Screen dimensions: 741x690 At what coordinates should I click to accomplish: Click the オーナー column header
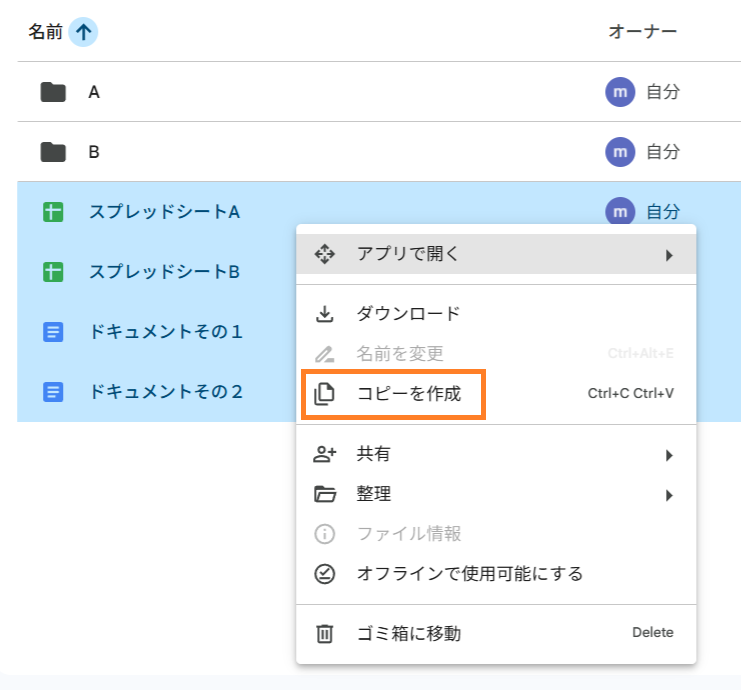pyautogui.click(x=642, y=32)
